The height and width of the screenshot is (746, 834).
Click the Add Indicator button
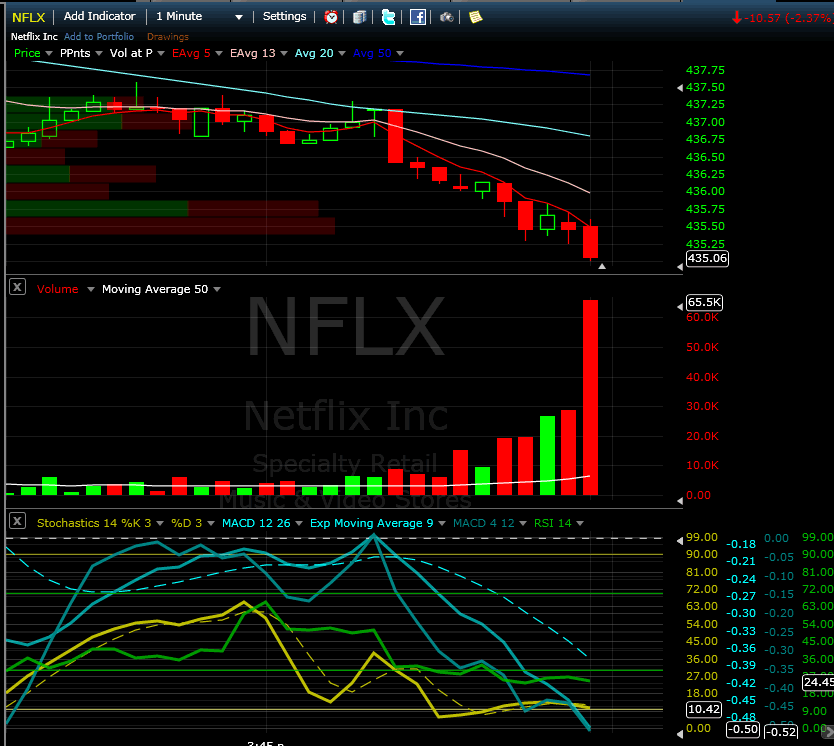[99, 16]
